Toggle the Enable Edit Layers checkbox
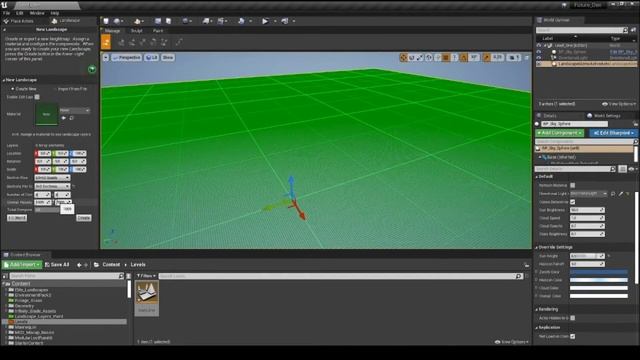 (37, 97)
